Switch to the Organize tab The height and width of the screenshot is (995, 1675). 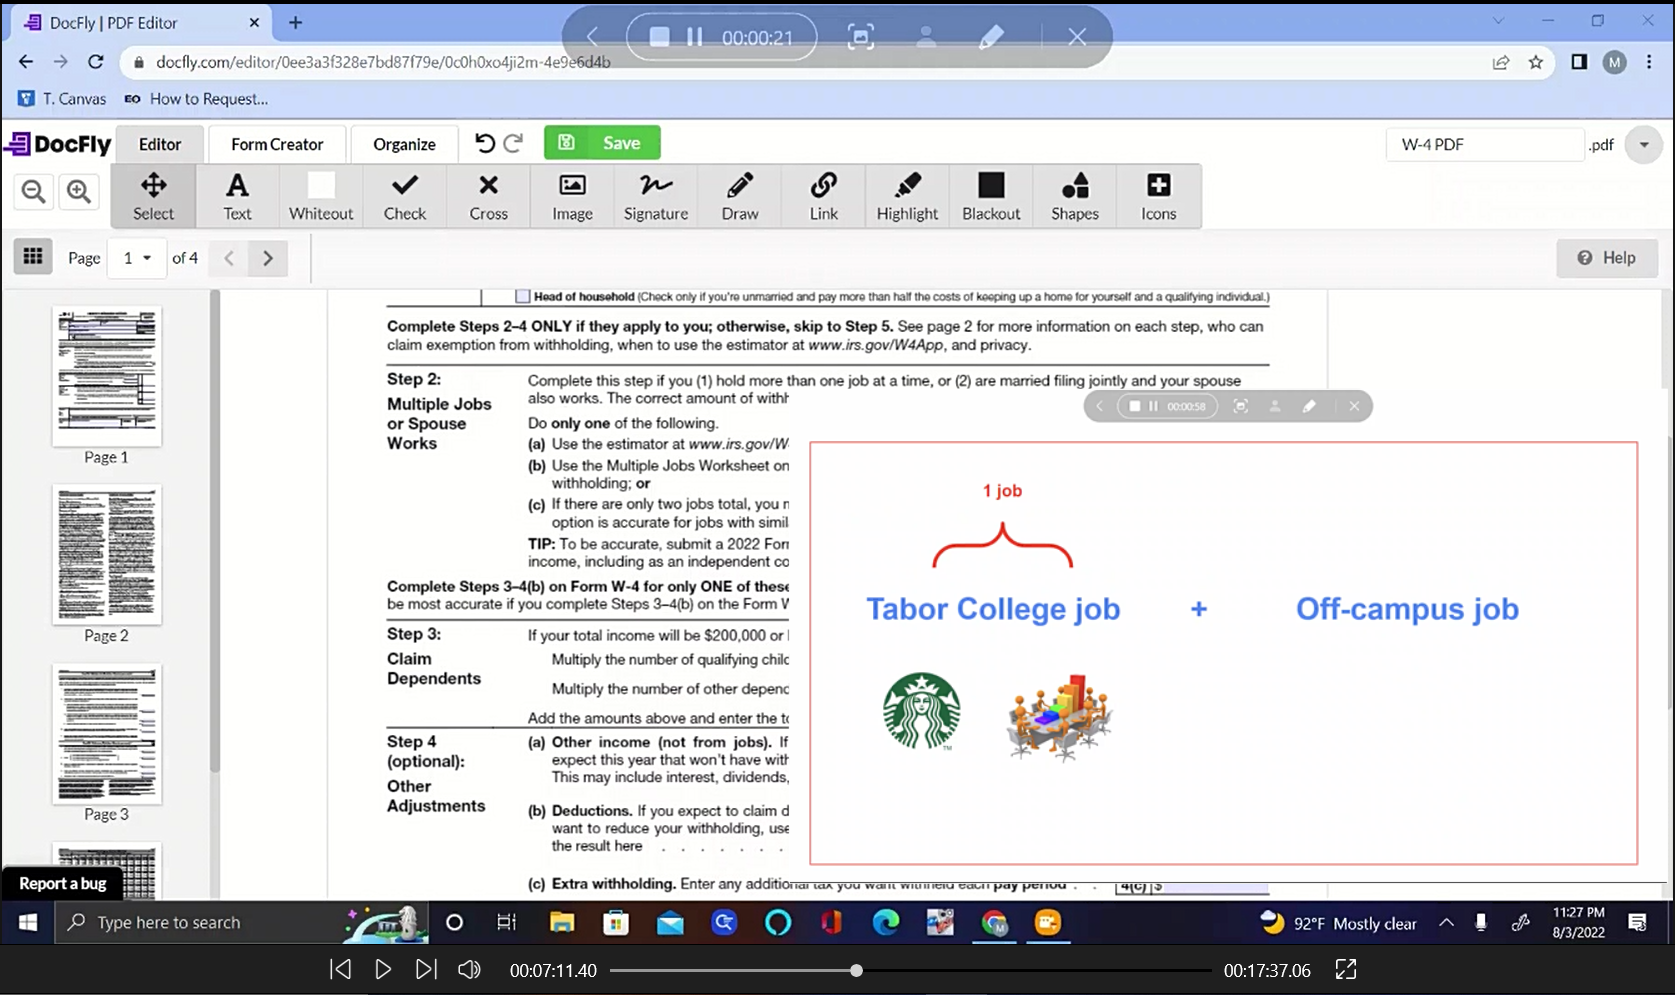click(404, 144)
